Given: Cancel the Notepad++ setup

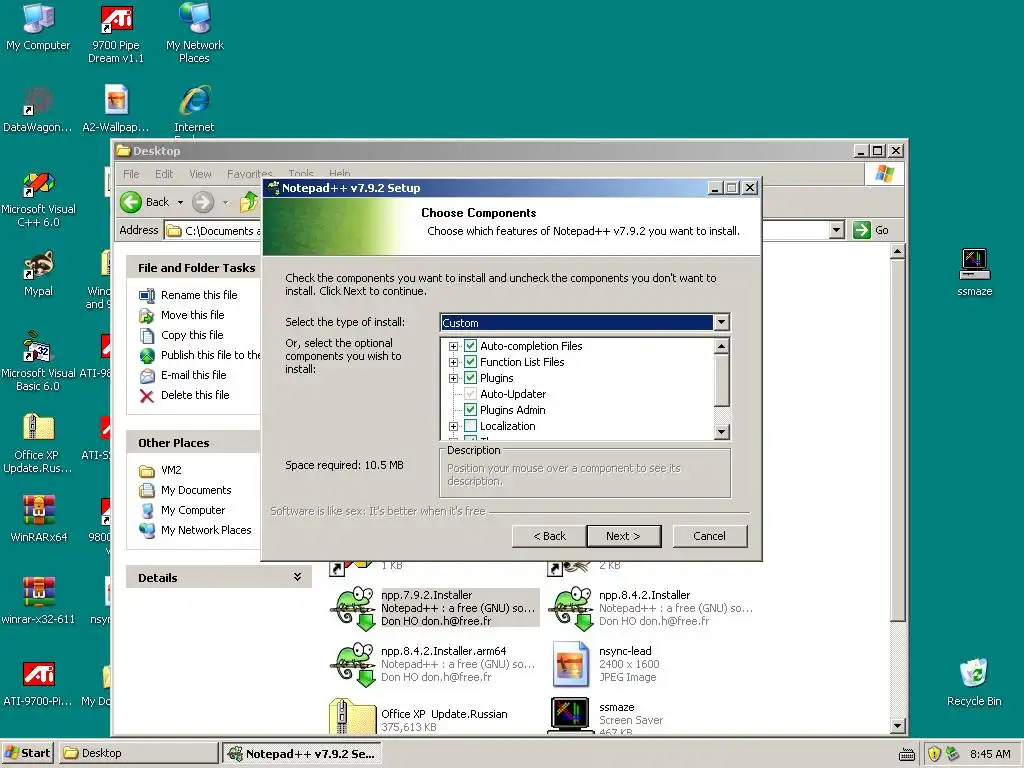Looking at the screenshot, I should coord(709,536).
